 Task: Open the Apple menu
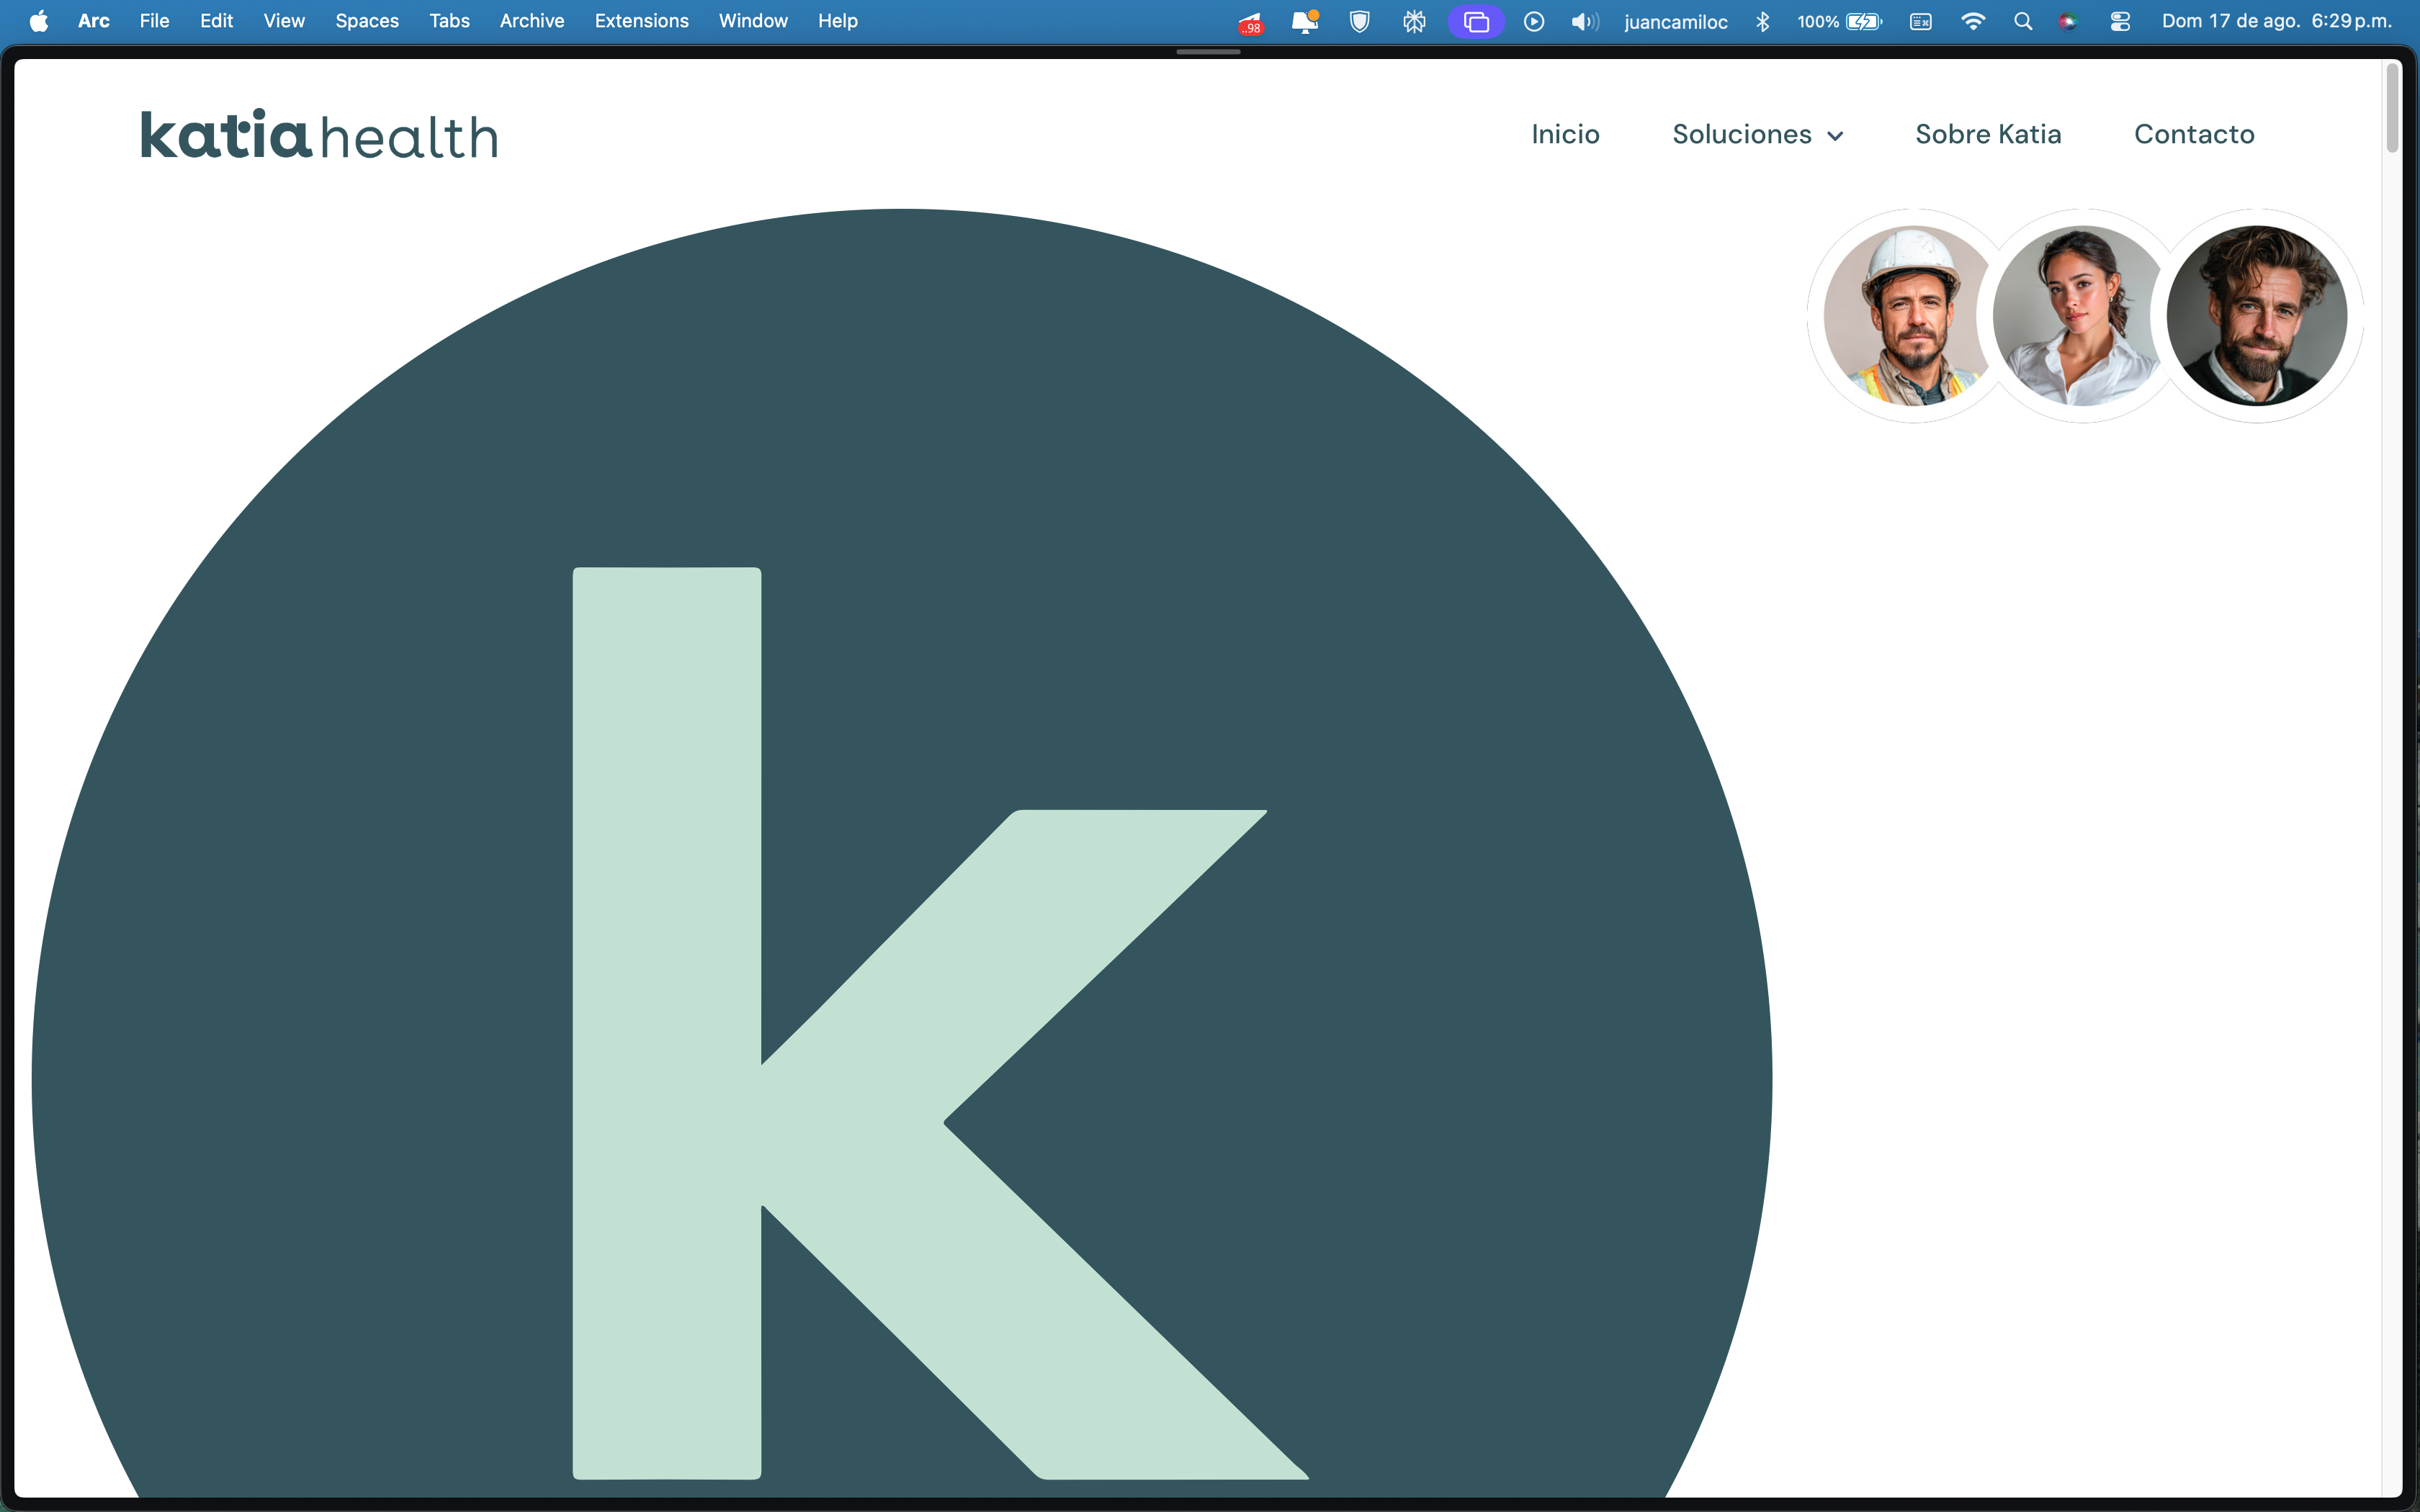tap(39, 21)
